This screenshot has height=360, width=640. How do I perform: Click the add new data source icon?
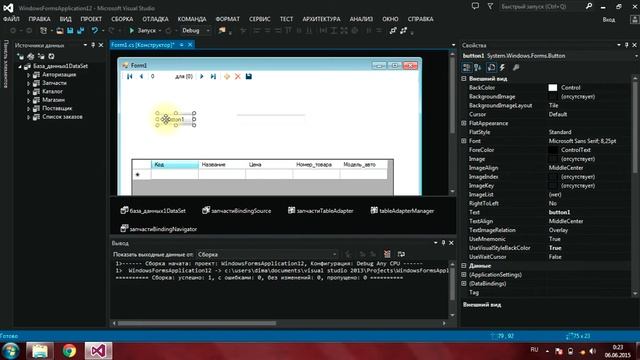(x=20, y=56)
